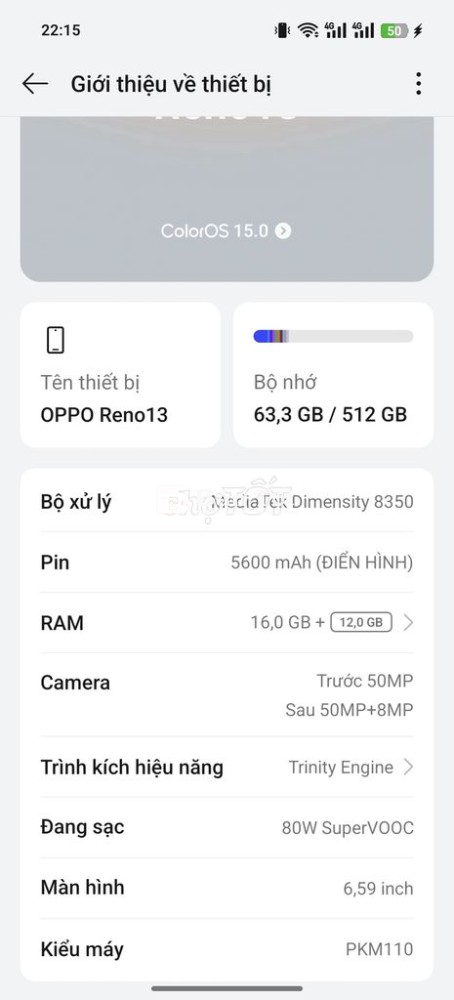Open the three-dot overflow menu

click(x=418, y=84)
